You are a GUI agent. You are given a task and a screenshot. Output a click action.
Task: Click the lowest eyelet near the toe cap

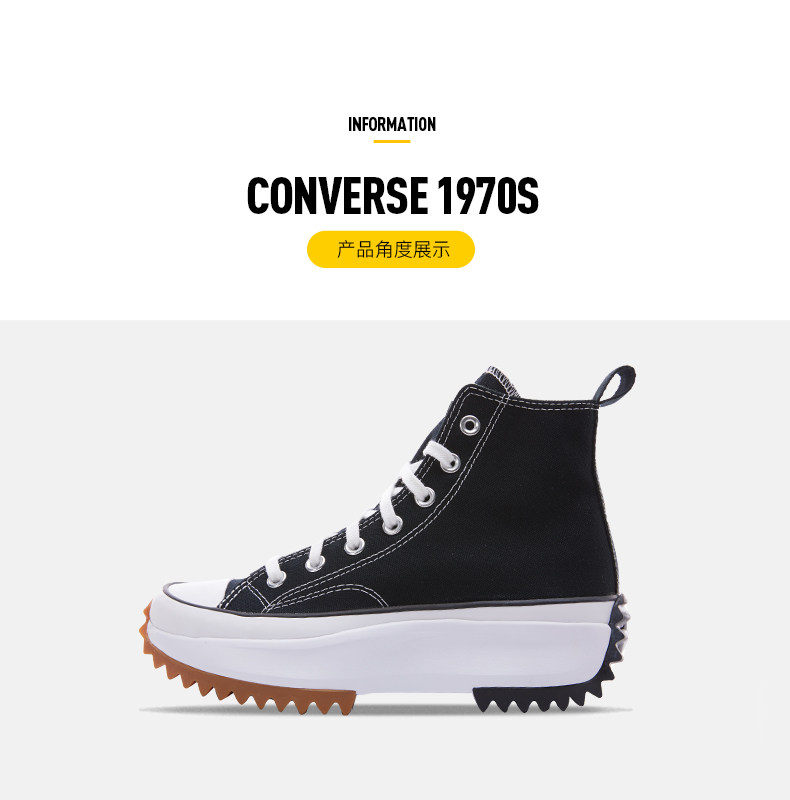276,579
